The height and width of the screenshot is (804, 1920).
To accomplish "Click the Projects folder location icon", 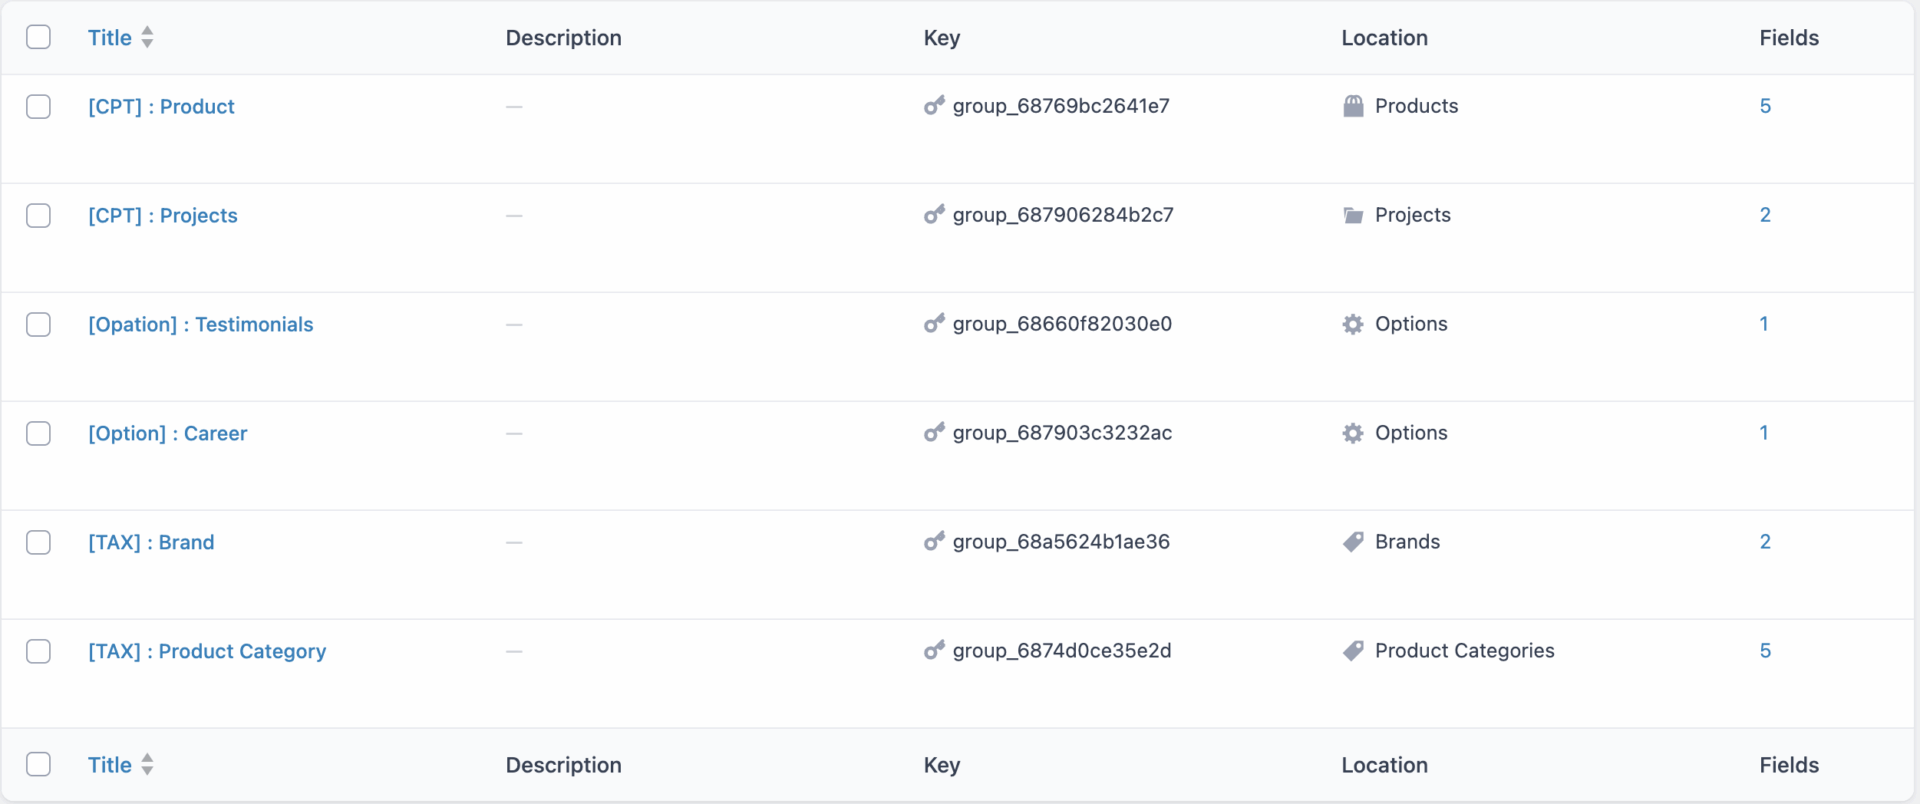I will click(x=1353, y=215).
